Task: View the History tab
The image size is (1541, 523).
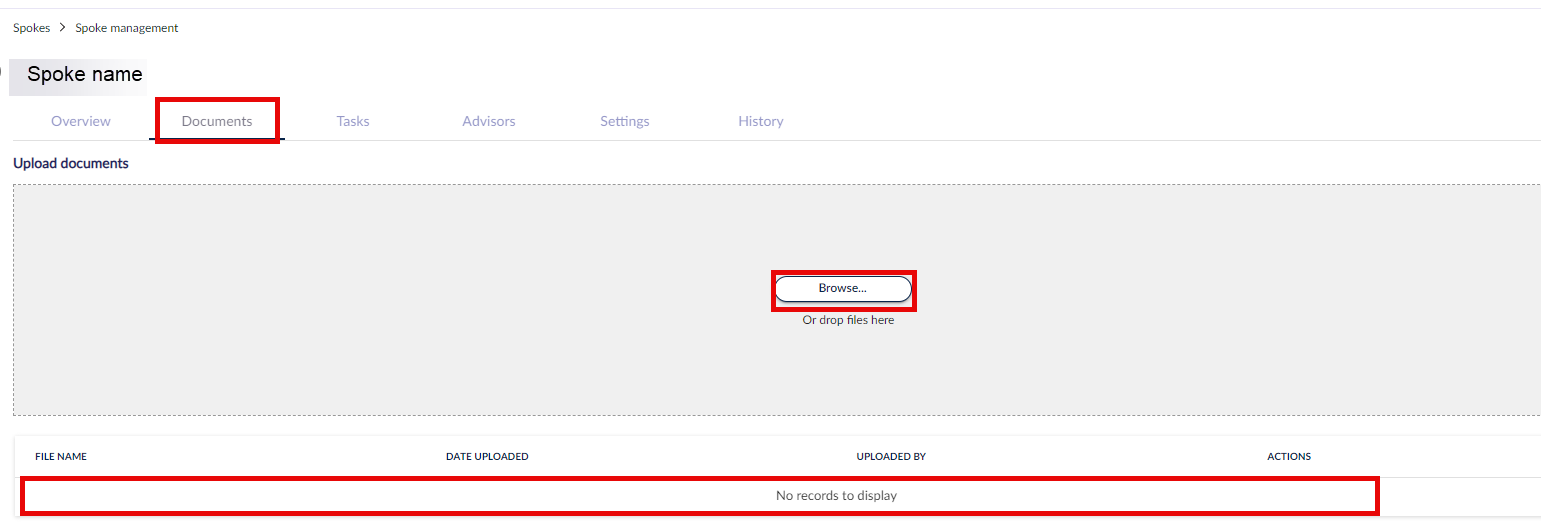Action: click(761, 121)
